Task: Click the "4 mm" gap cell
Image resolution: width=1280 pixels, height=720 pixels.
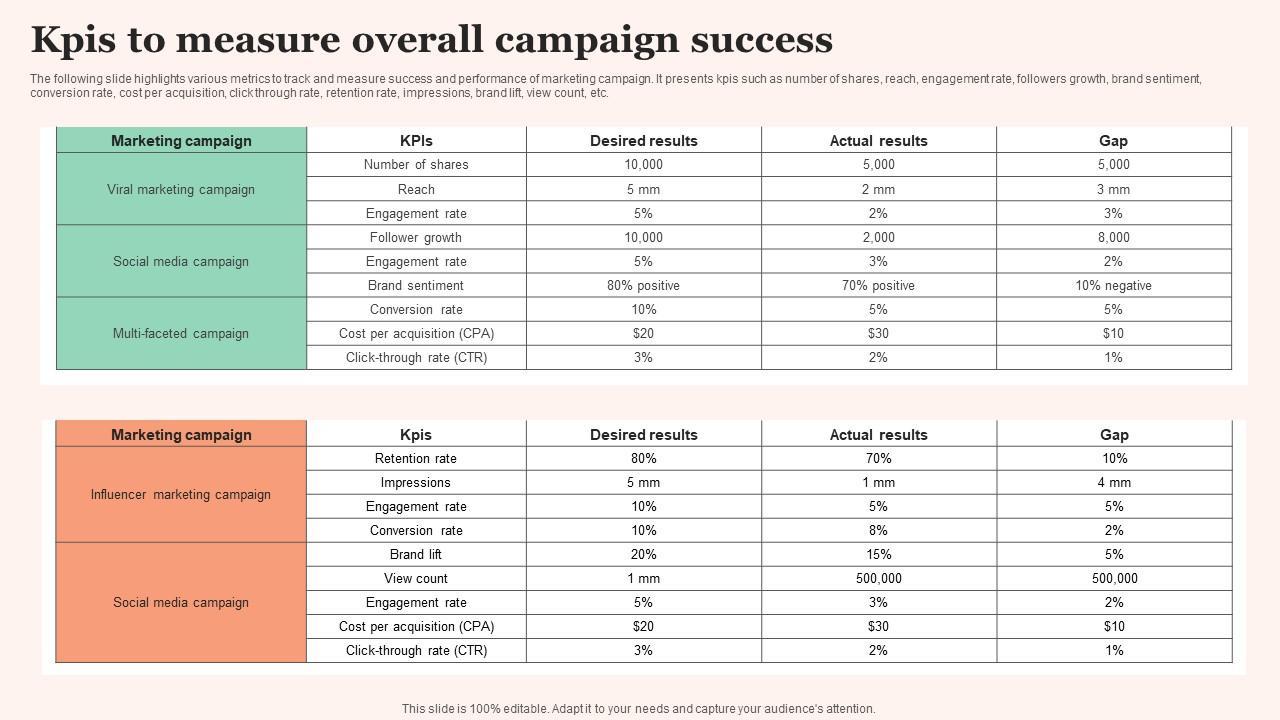Action: point(1114,482)
